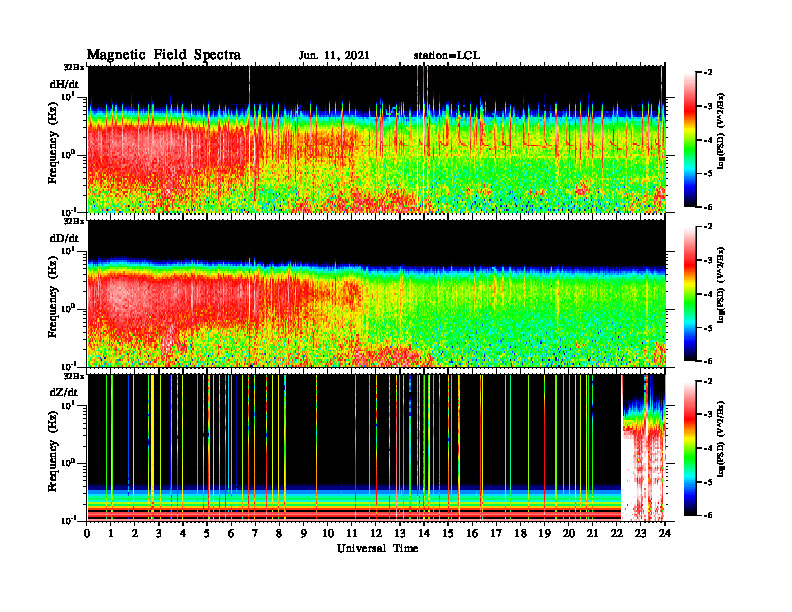
Task: Click hour tick label '22' on time axis
Action: point(617,533)
